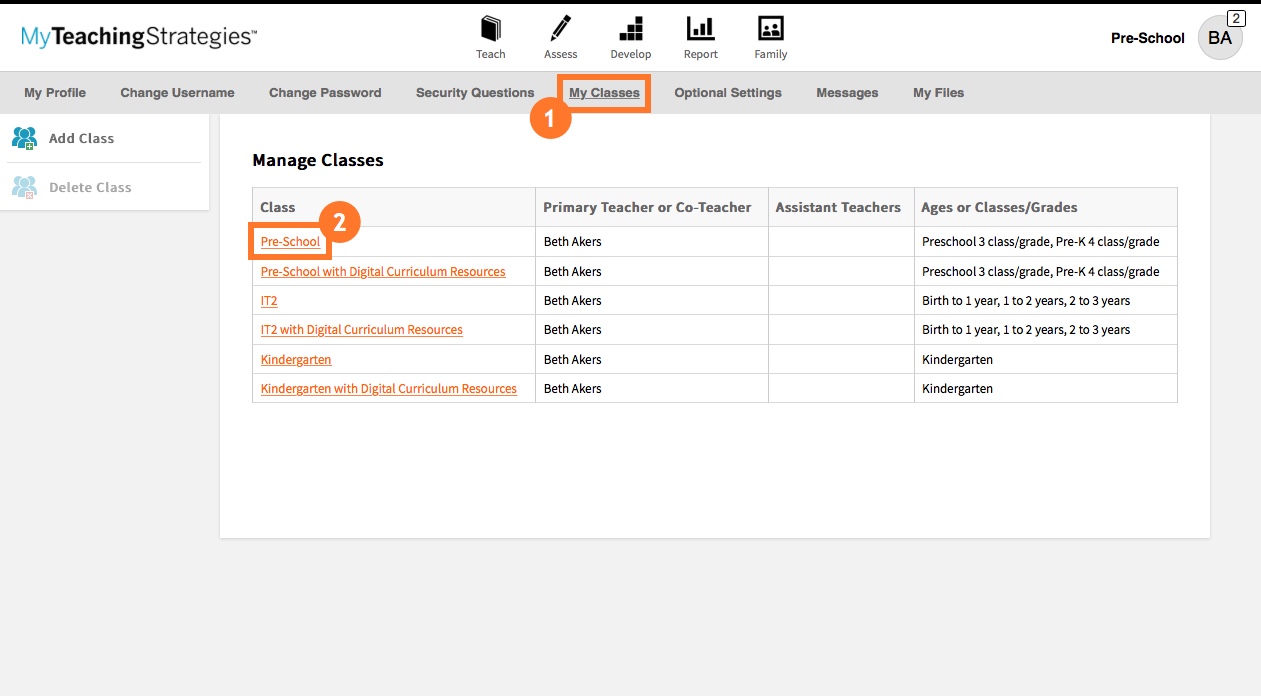Select the Kindergarten class link
This screenshot has width=1261, height=696.
(296, 359)
